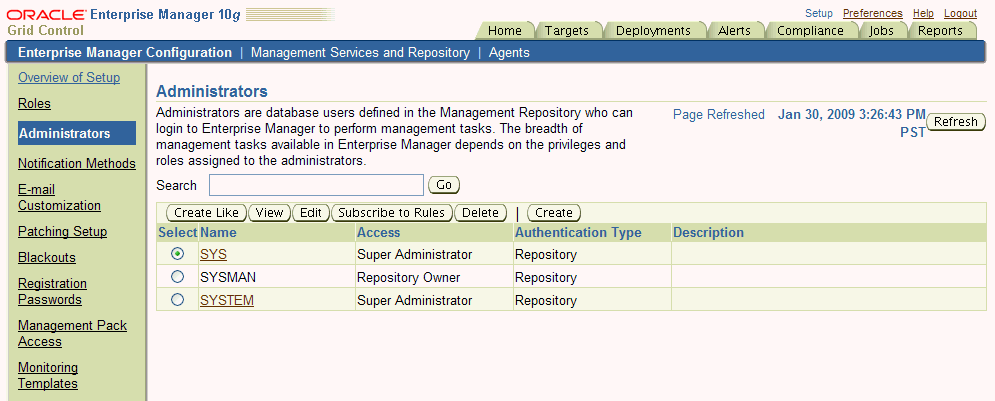Open Blackouts in sidebar
This screenshot has height=401, width=995.
click(x=47, y=257)
